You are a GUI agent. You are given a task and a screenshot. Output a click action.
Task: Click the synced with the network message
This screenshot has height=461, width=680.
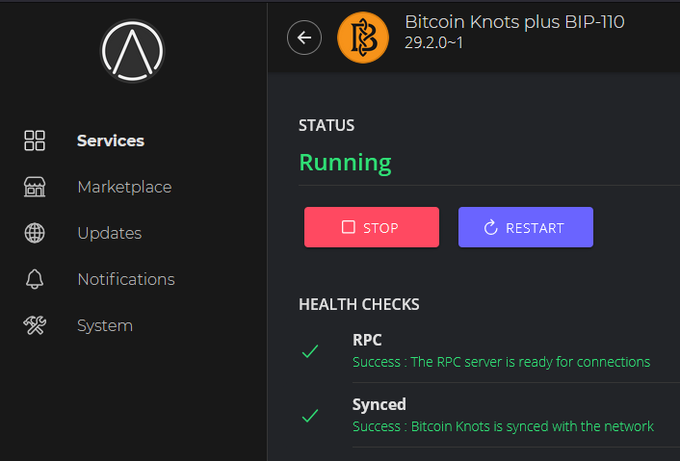pos(503,427)
